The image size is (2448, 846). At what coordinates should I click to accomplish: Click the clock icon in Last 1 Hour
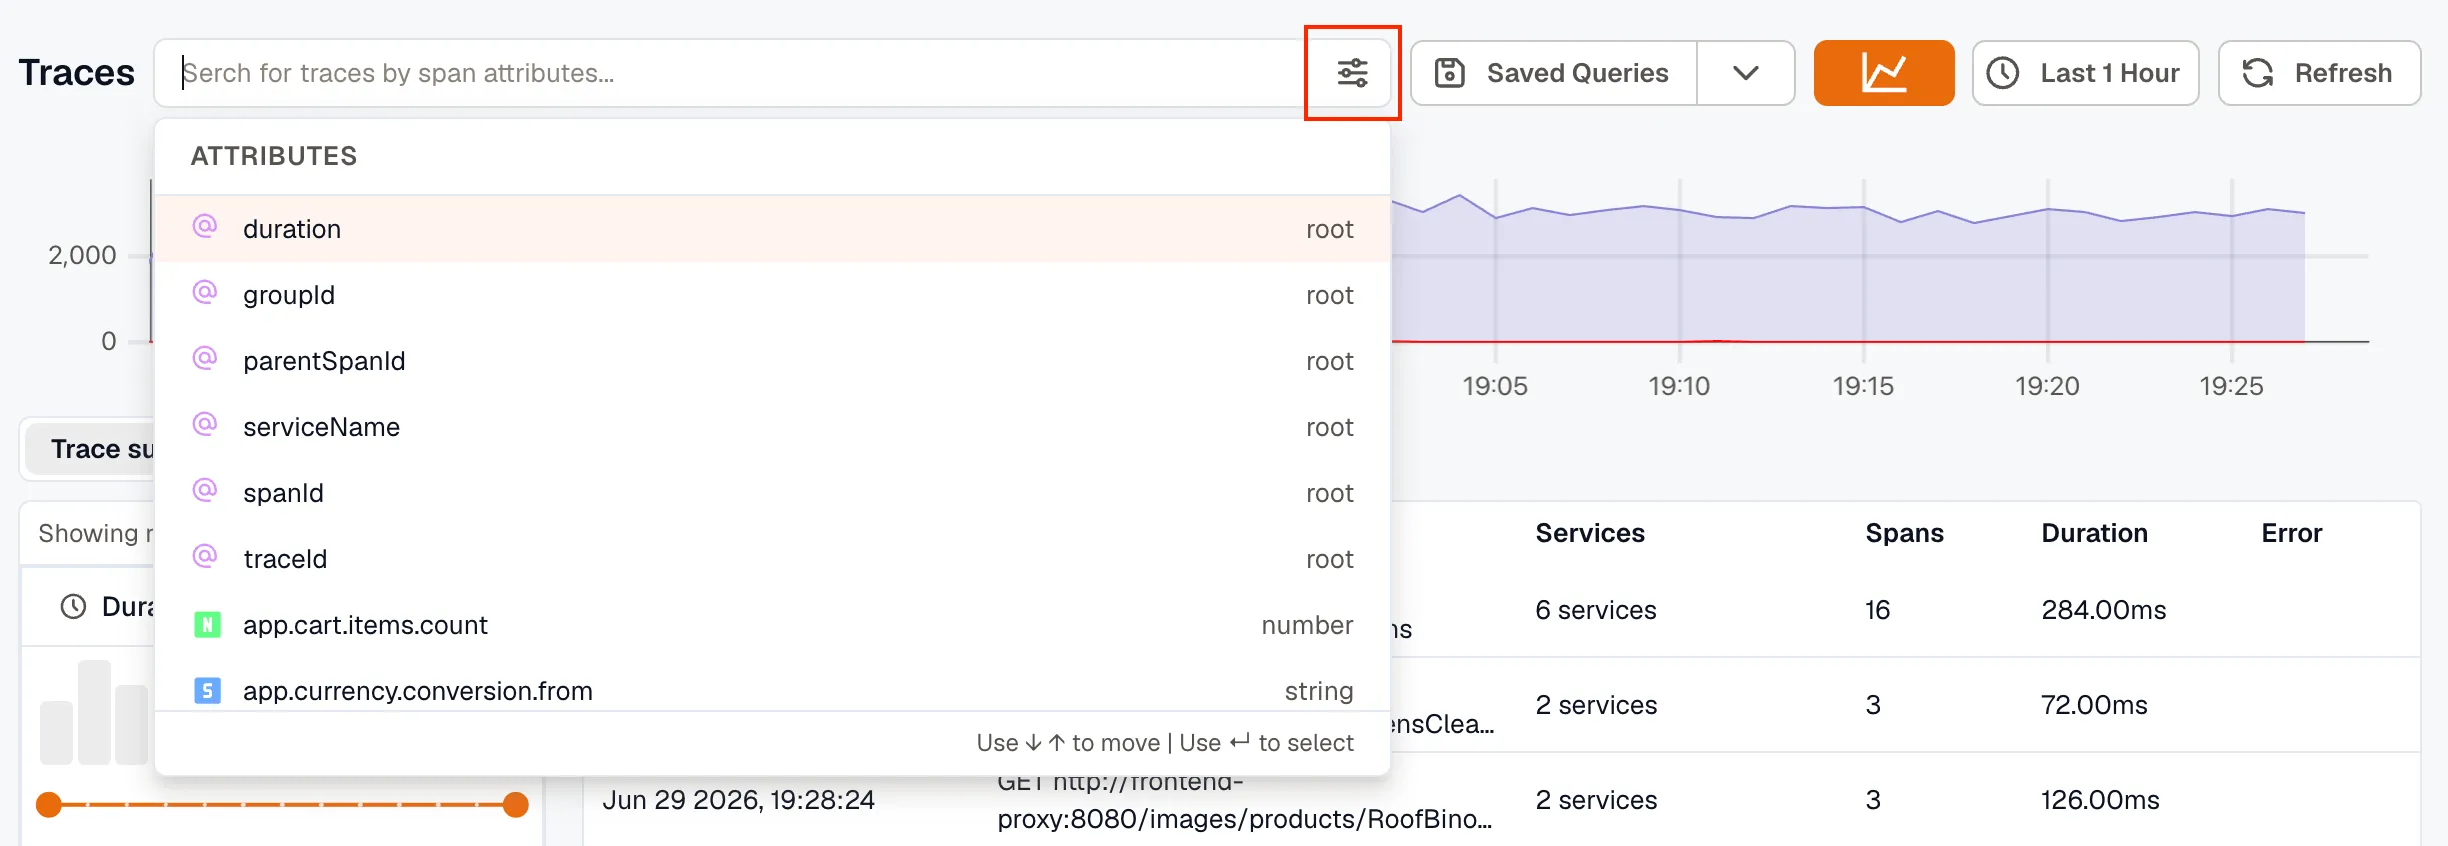tap(2002, 73)
